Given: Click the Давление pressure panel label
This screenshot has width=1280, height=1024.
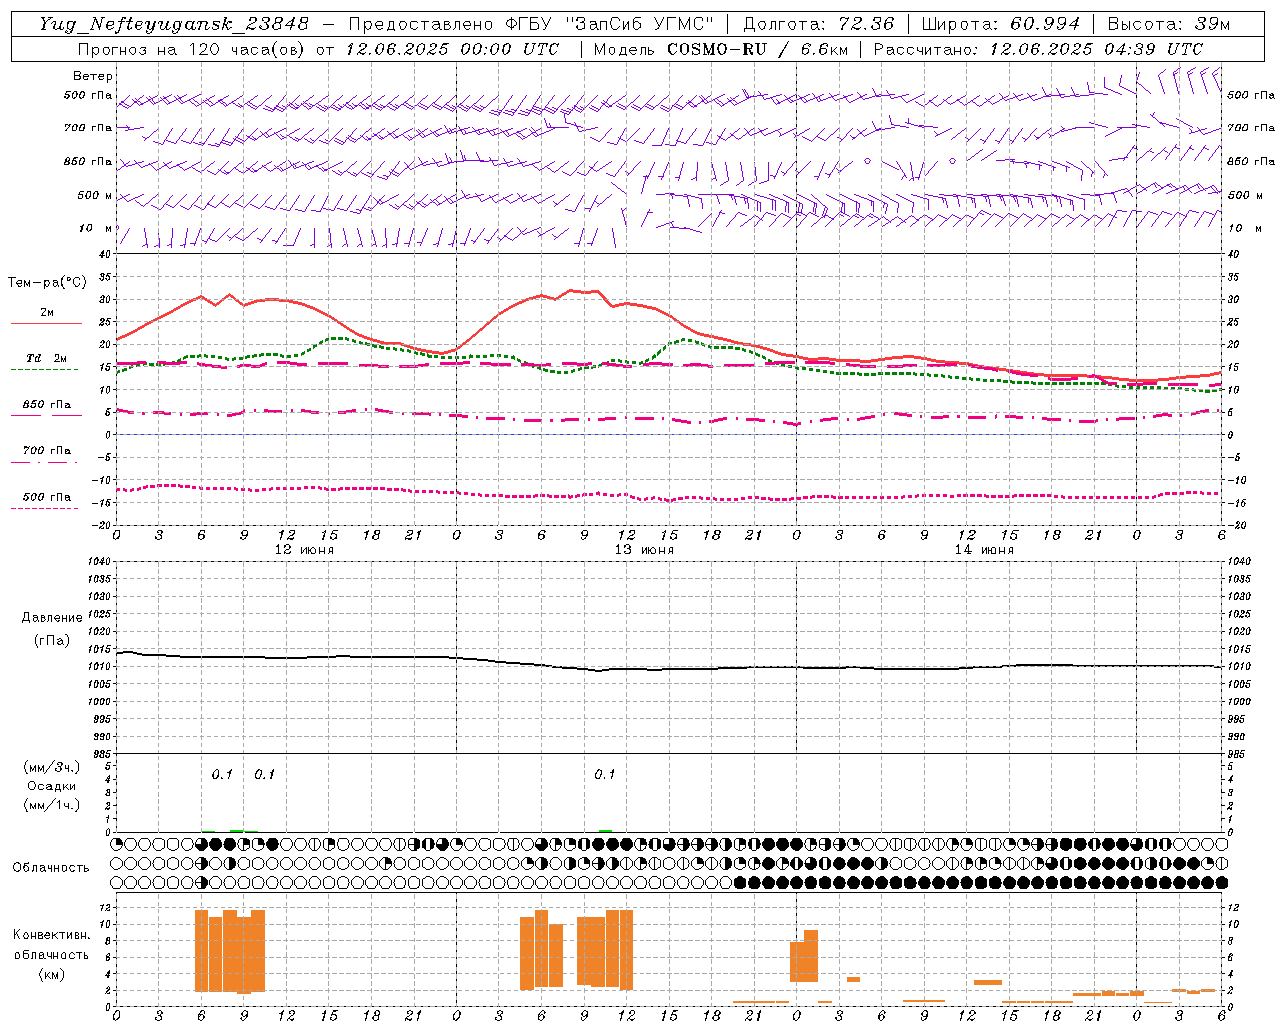Looking at the screenshot, I should pos(52,618).
